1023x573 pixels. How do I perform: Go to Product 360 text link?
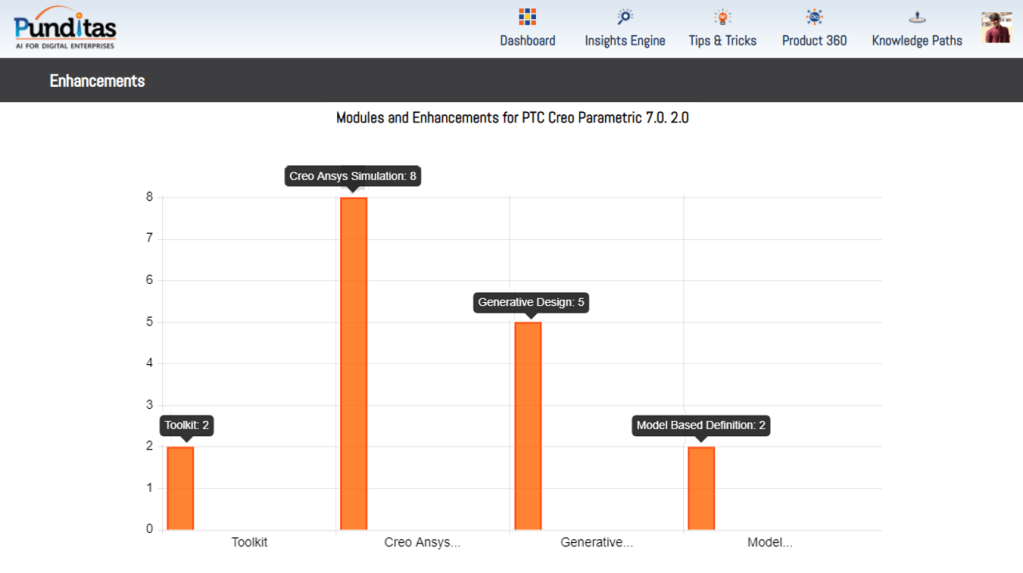pyautogui.click(x=814, y=41)
